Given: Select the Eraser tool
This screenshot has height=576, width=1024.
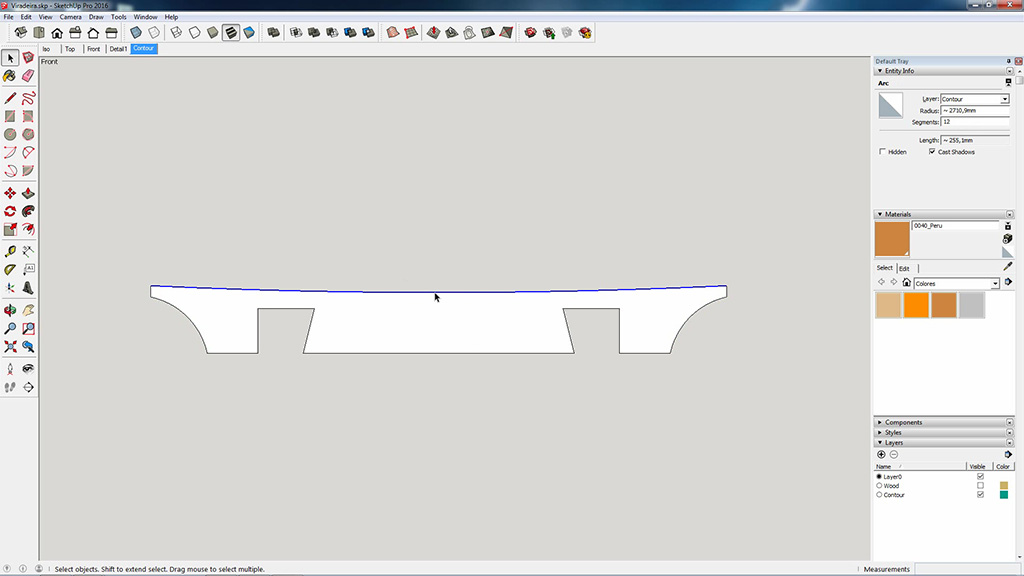Looking at the screenshot, I should tap(28, 76).
